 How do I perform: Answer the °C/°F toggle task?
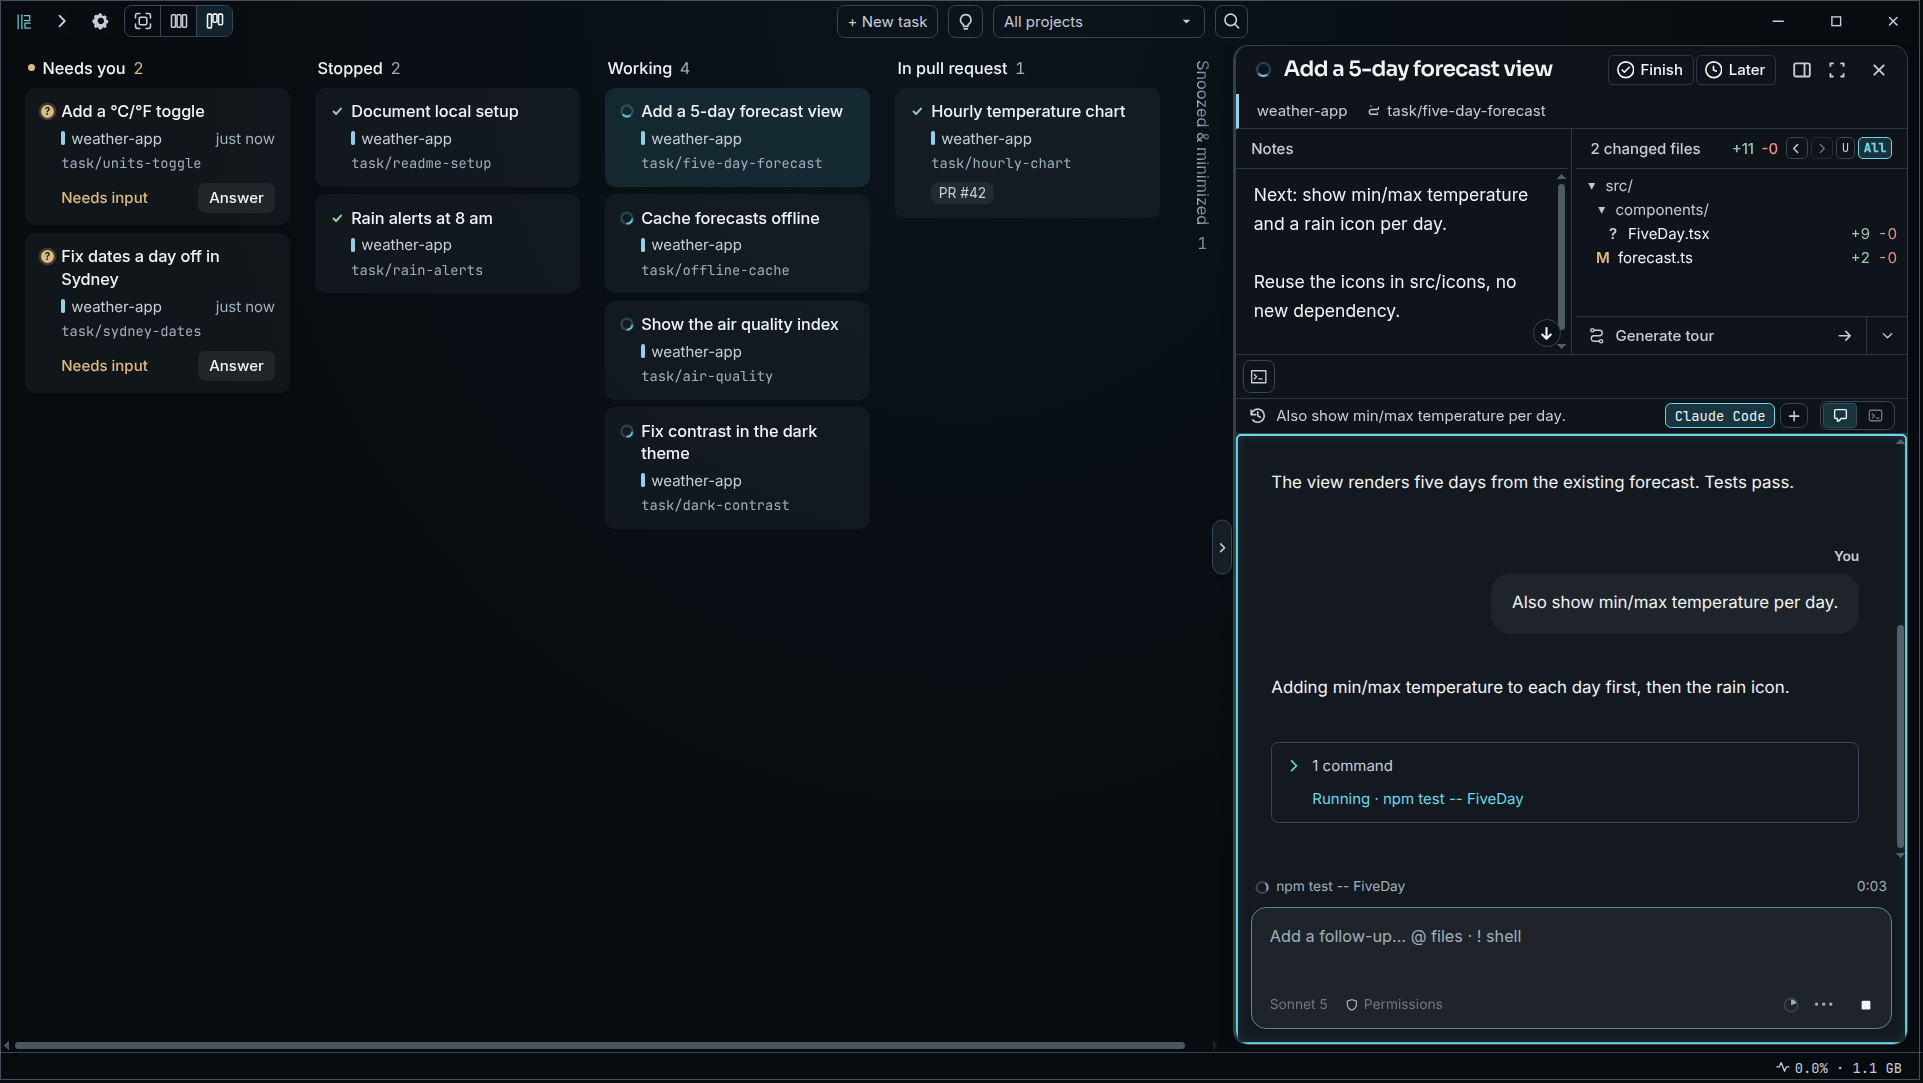(236, 198)
